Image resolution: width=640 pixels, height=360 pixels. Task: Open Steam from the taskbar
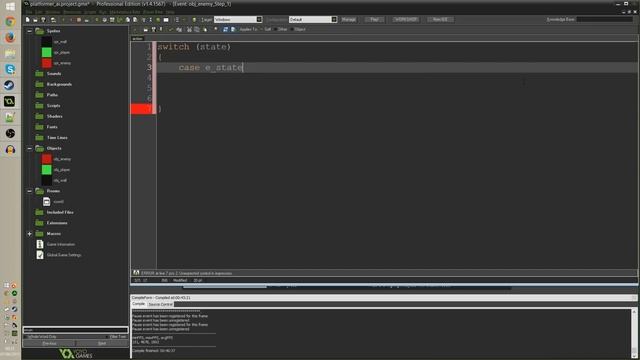[x=10, y=85]
